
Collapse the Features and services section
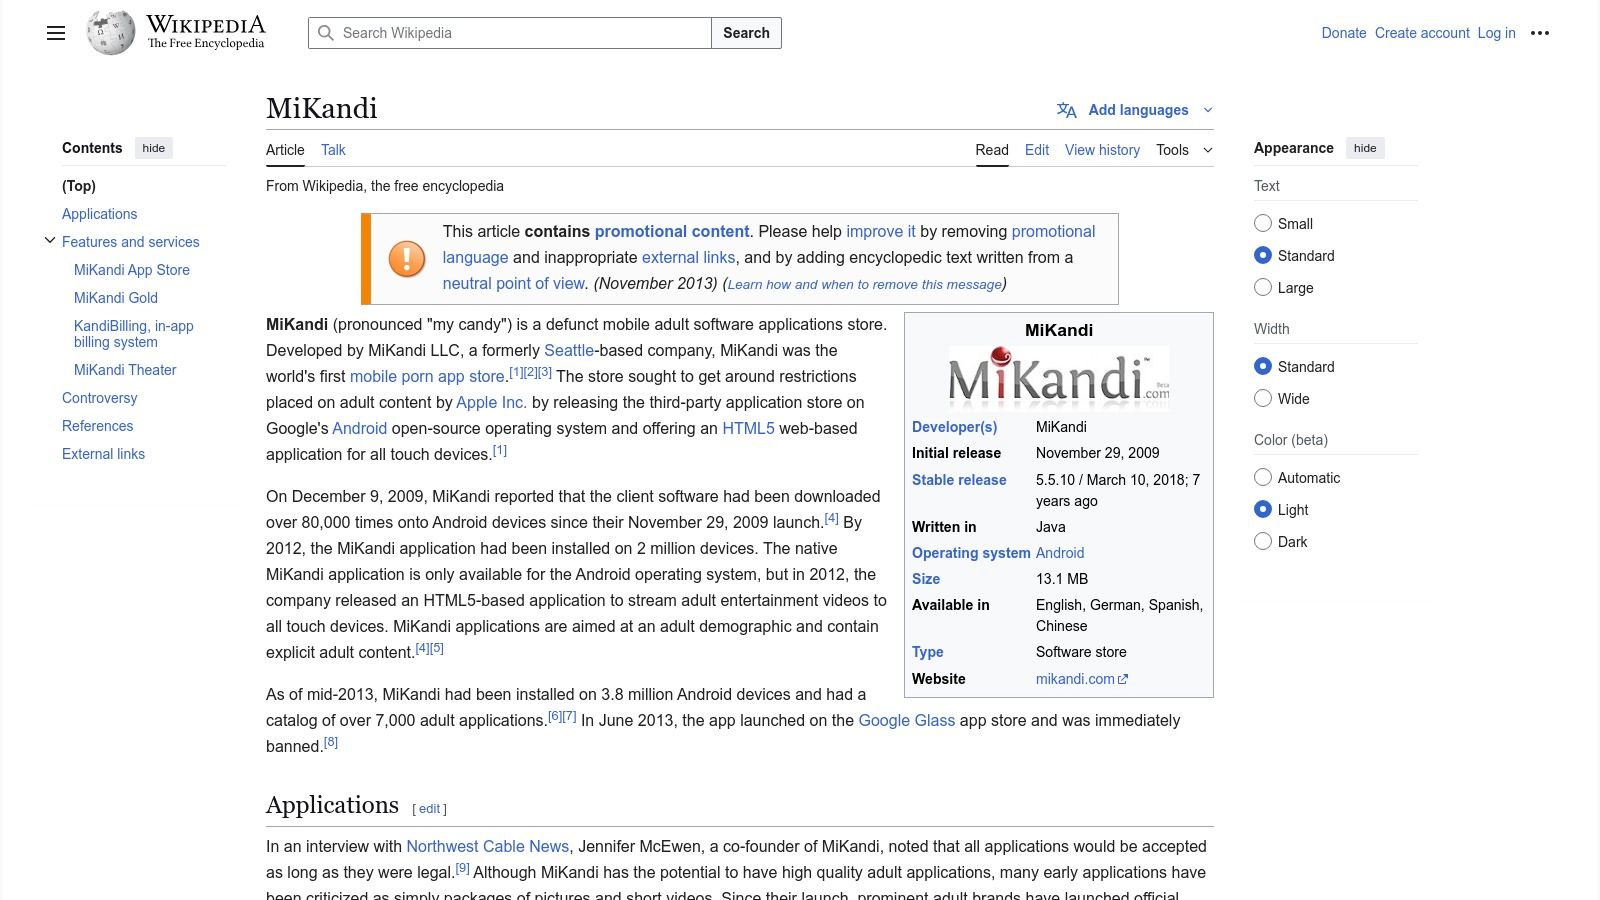pyautogui.click(x=50, y=241)
